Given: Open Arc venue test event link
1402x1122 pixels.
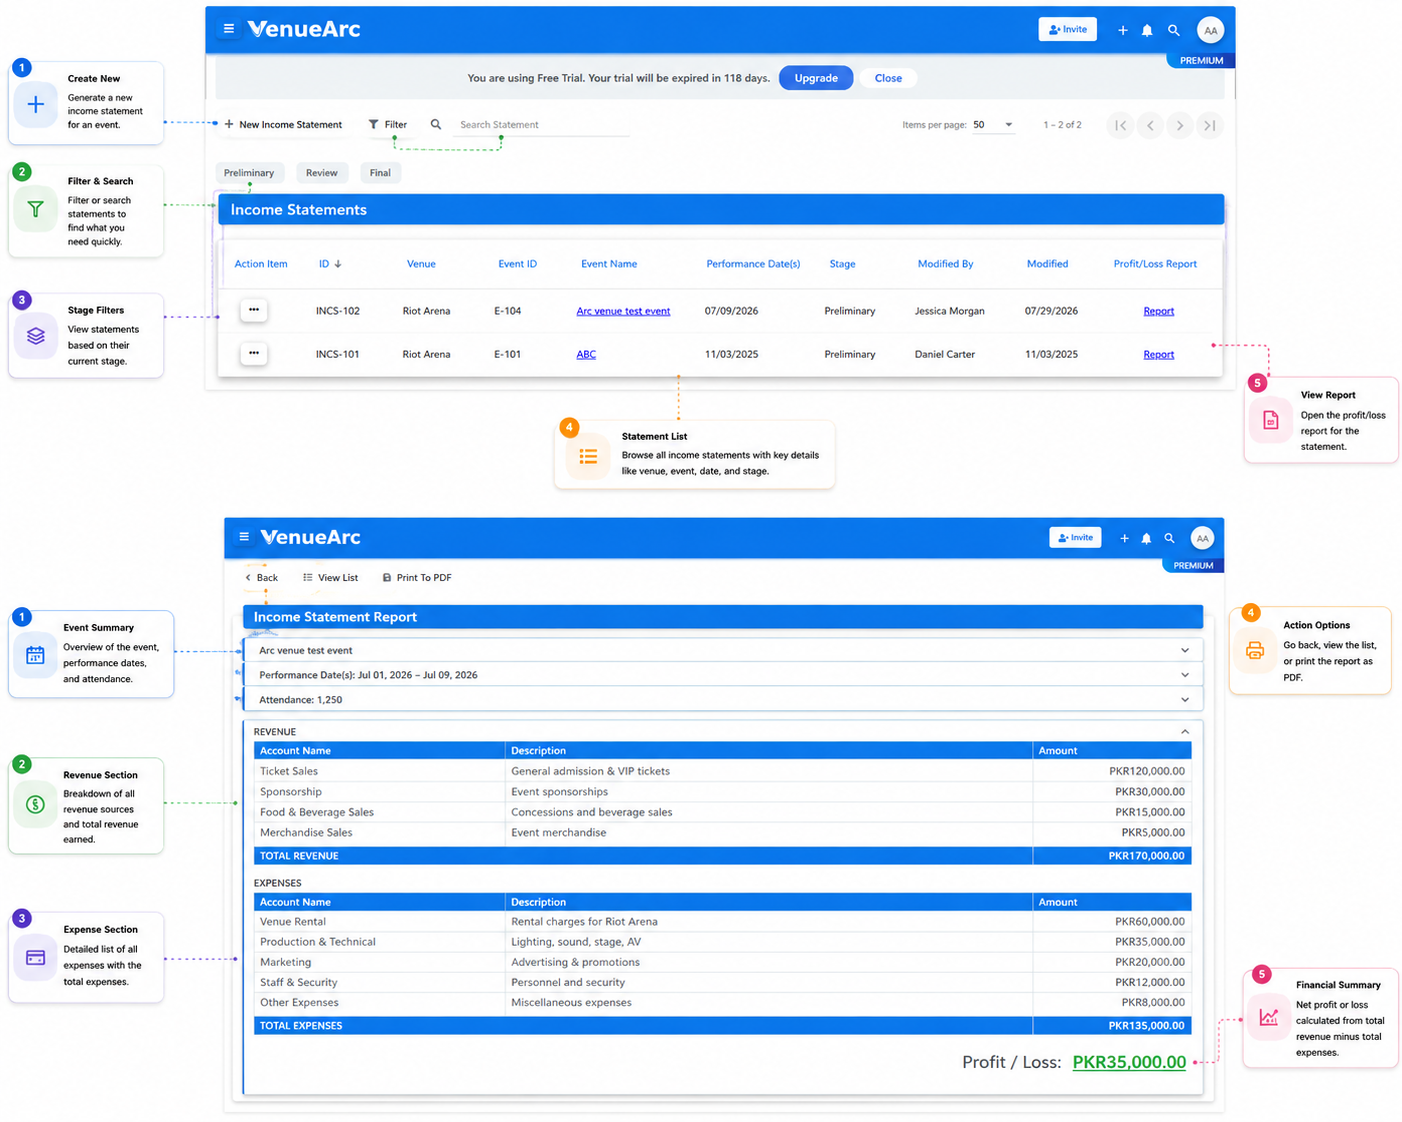Looking at the screenshot, I should 623,311.
